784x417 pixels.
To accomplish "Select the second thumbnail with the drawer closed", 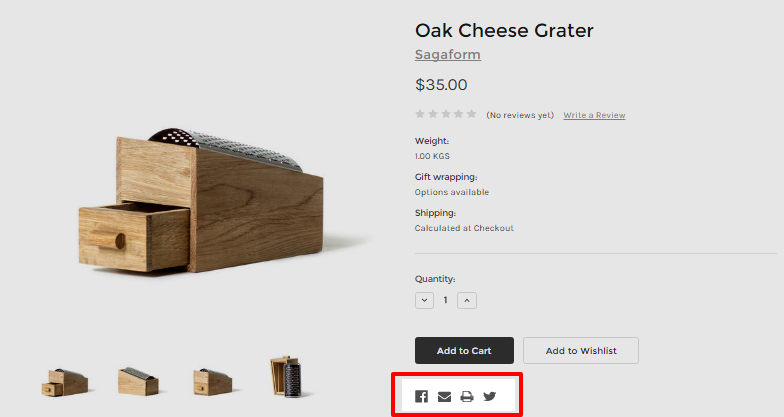I will click(138, 380).
